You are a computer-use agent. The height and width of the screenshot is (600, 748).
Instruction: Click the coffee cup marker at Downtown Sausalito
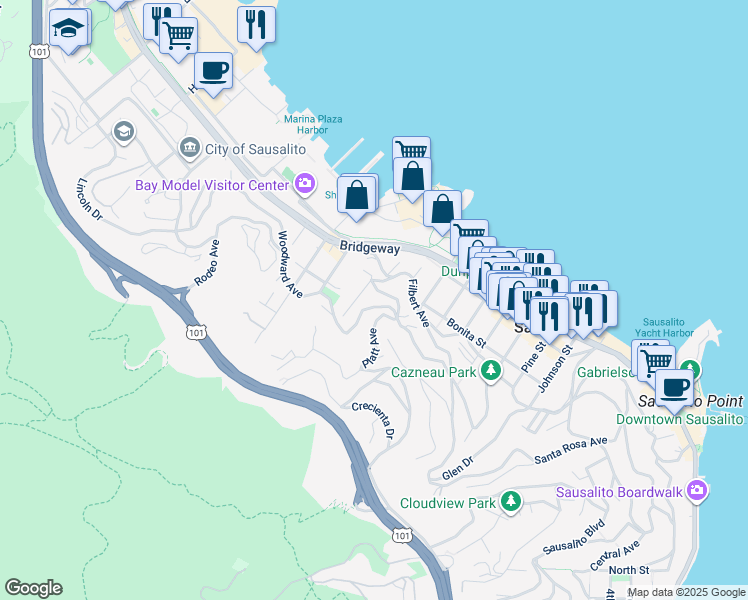click(x=674, y=392)
